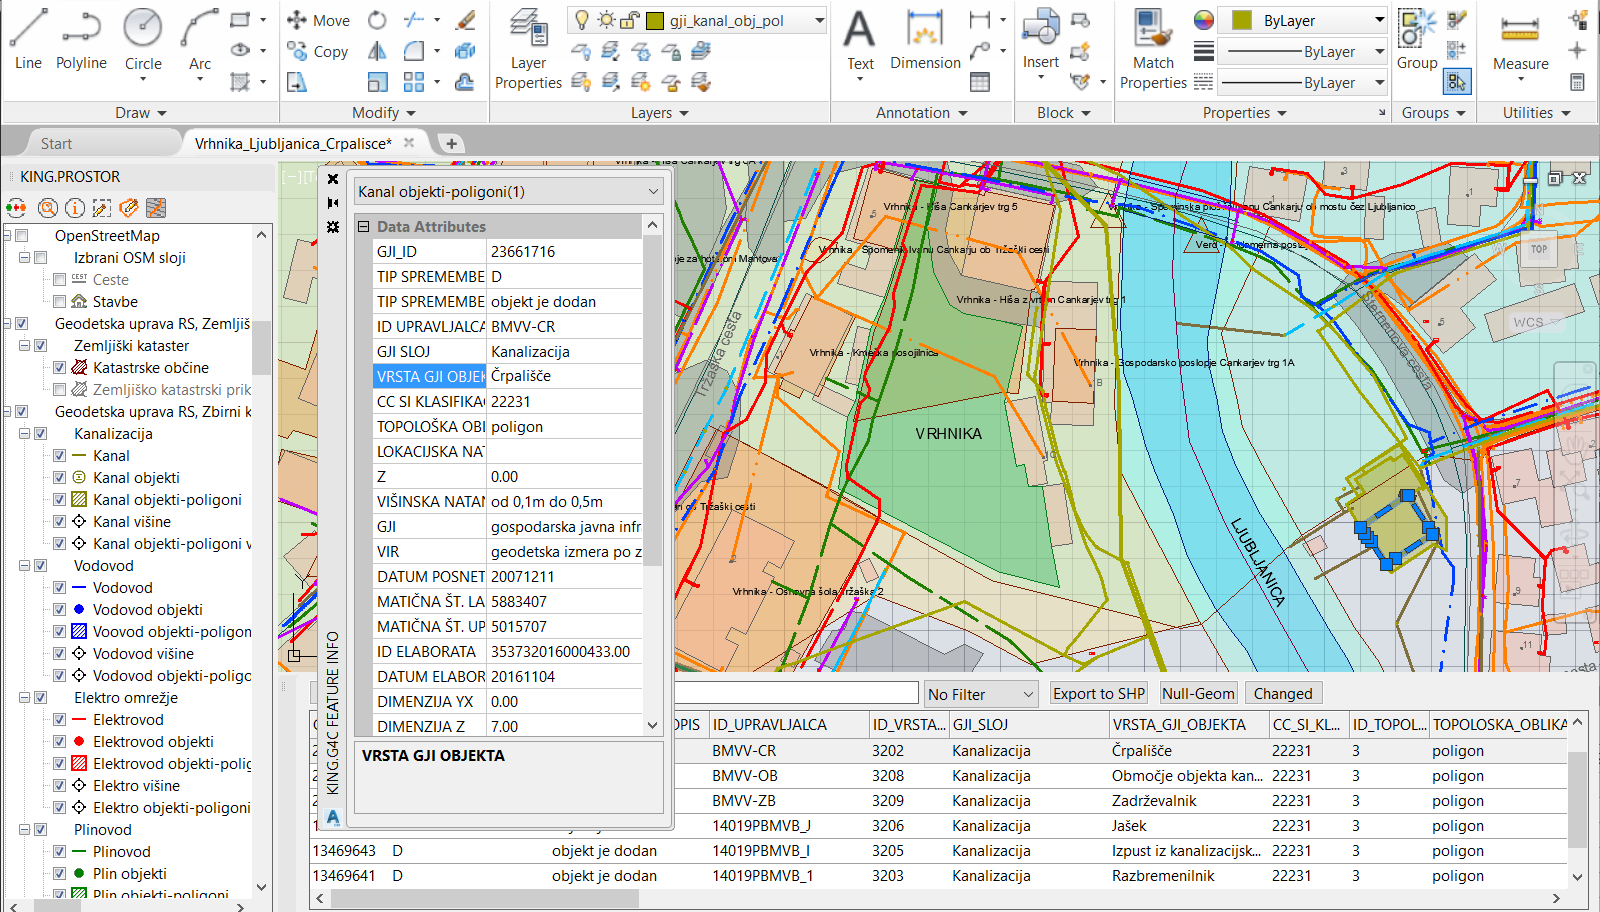The width and height of the screenshot is (1600, 912).
Task: Open Kanal objekti-poligoni(1) selector dropdown
Action: point(653,191)
